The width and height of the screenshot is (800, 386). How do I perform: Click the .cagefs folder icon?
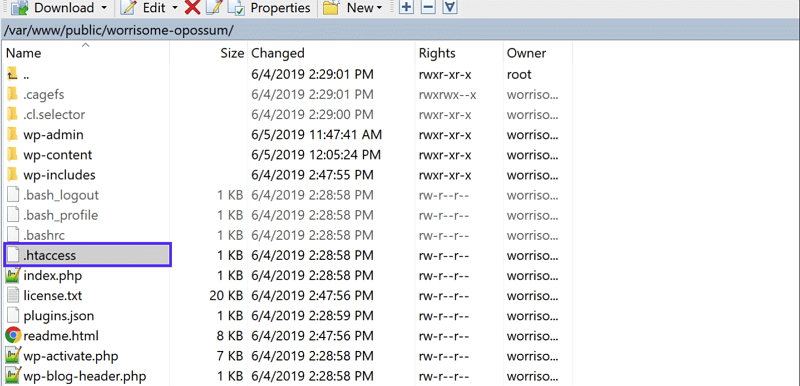(x=13, y=94)
